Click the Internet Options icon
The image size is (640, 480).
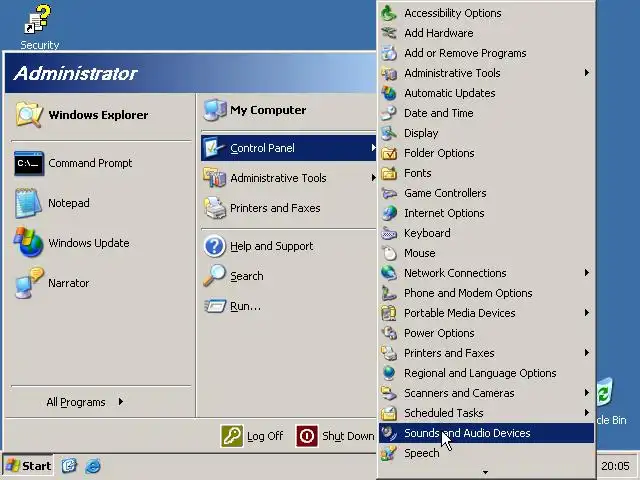(389, 213)
